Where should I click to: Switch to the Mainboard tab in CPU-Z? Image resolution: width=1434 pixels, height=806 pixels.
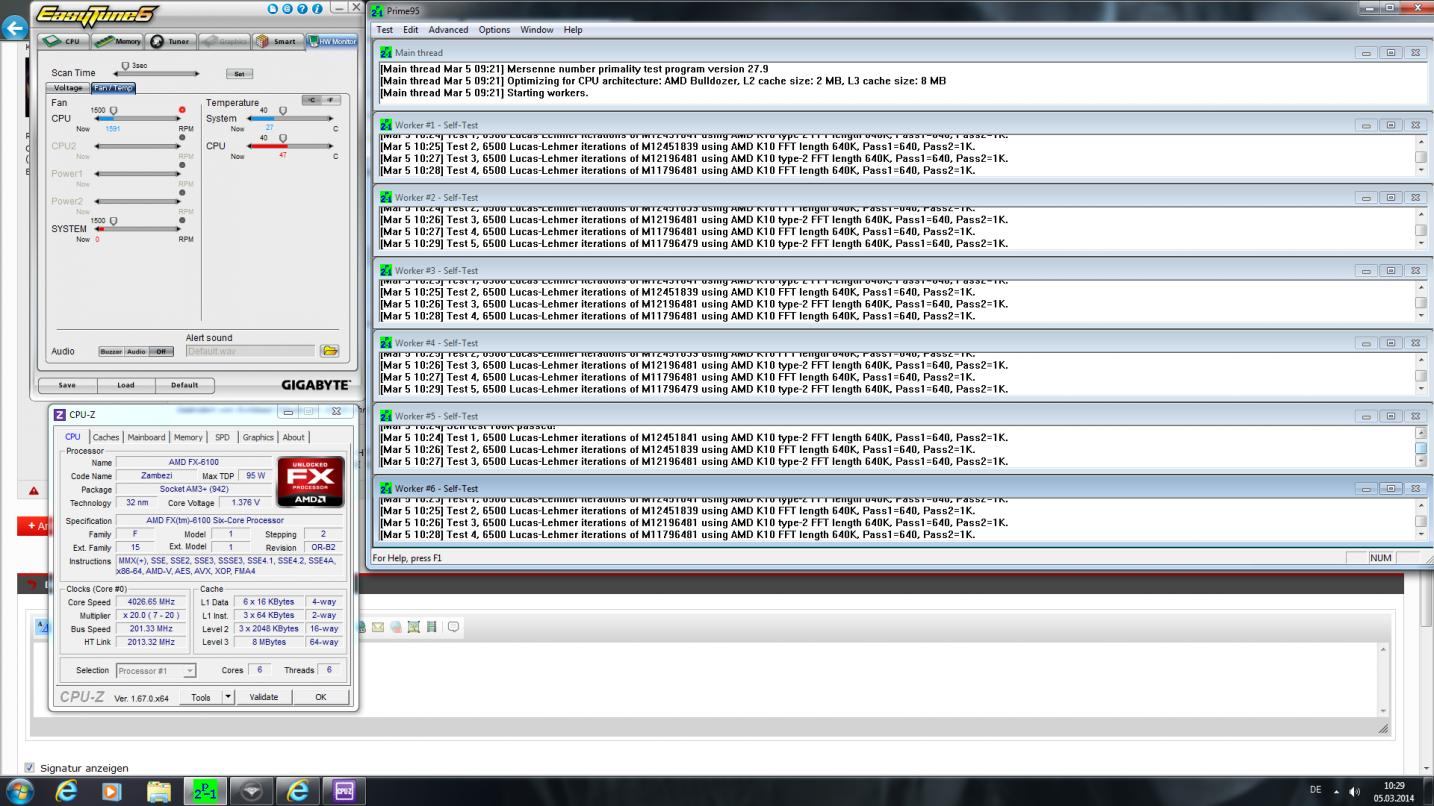click(x=146, y=437)
